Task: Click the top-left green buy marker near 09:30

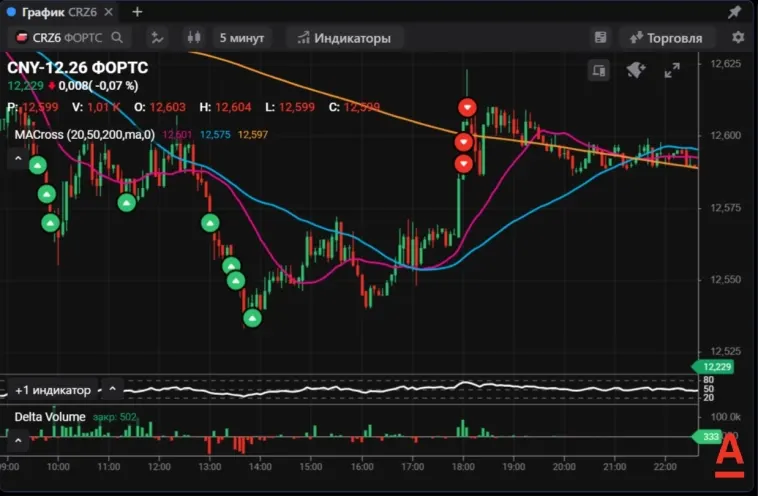Action: [x=38, y=166]
